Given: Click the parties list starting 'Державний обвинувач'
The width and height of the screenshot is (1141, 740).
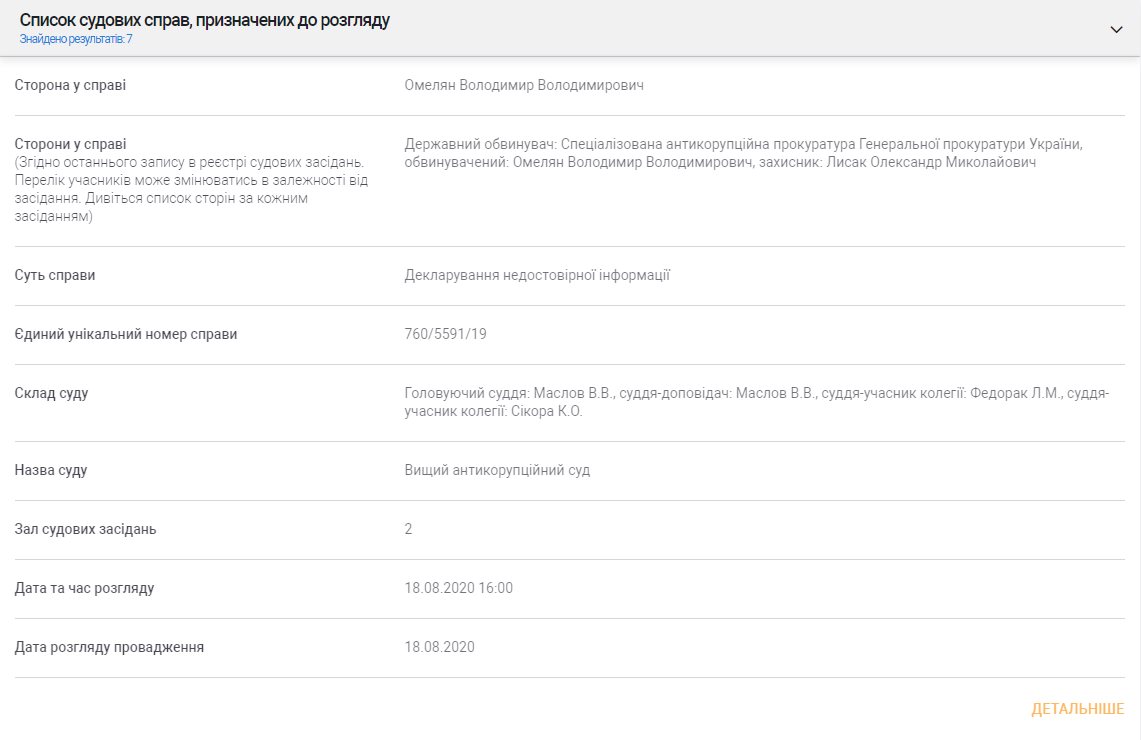Looking at the screenshot, I should click(x=744, y=153).
